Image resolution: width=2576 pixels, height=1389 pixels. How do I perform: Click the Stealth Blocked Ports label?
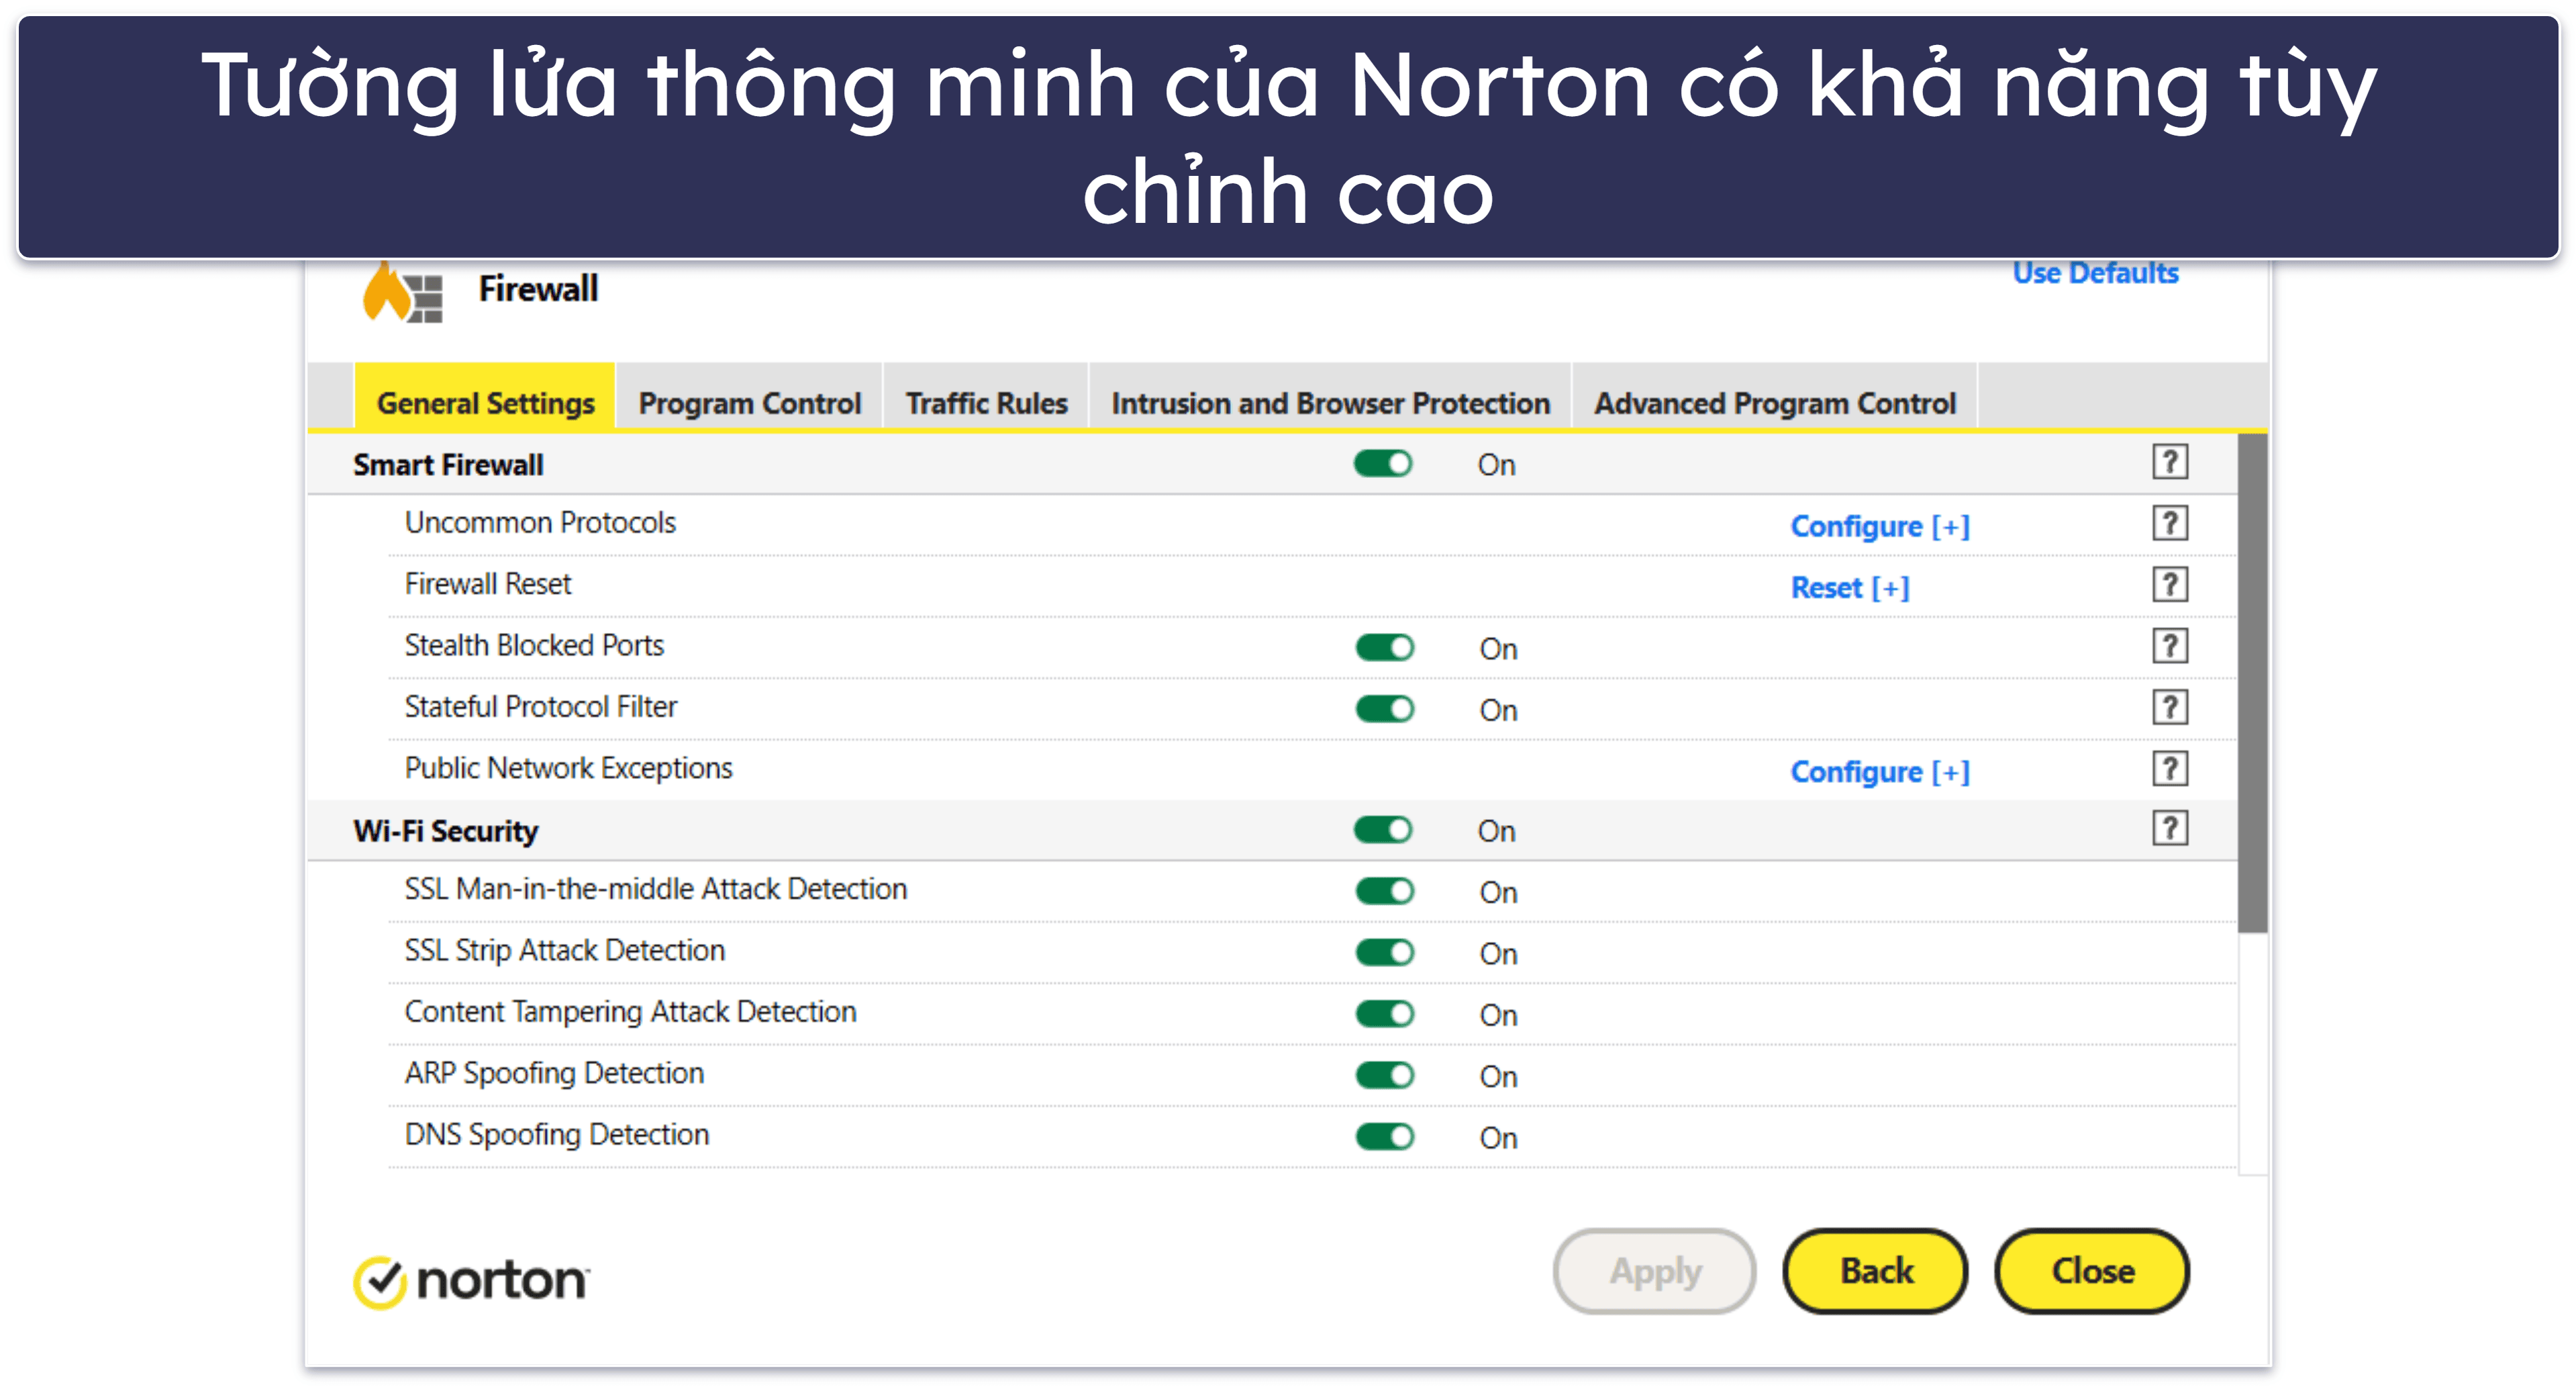[x=534, y=645]
